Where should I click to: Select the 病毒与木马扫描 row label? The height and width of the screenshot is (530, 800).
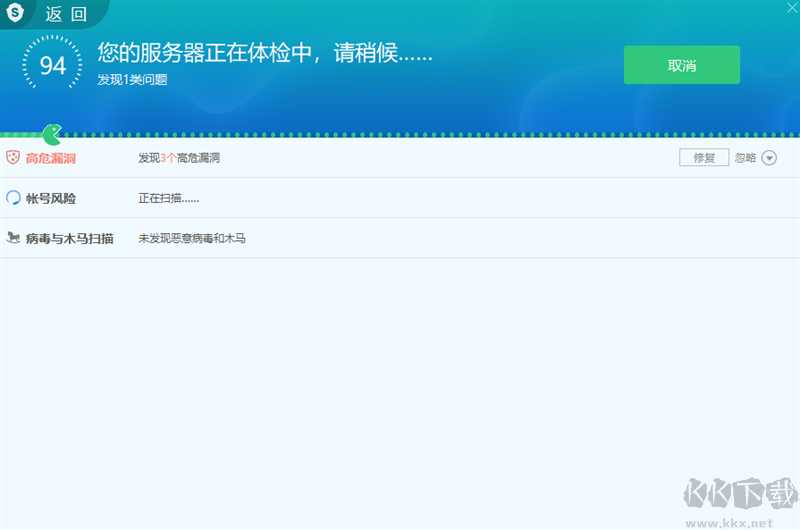(x=69, y=238)
